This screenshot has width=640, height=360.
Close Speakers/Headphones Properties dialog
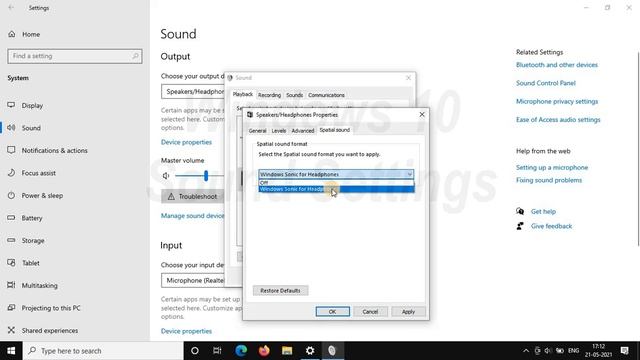422,115
